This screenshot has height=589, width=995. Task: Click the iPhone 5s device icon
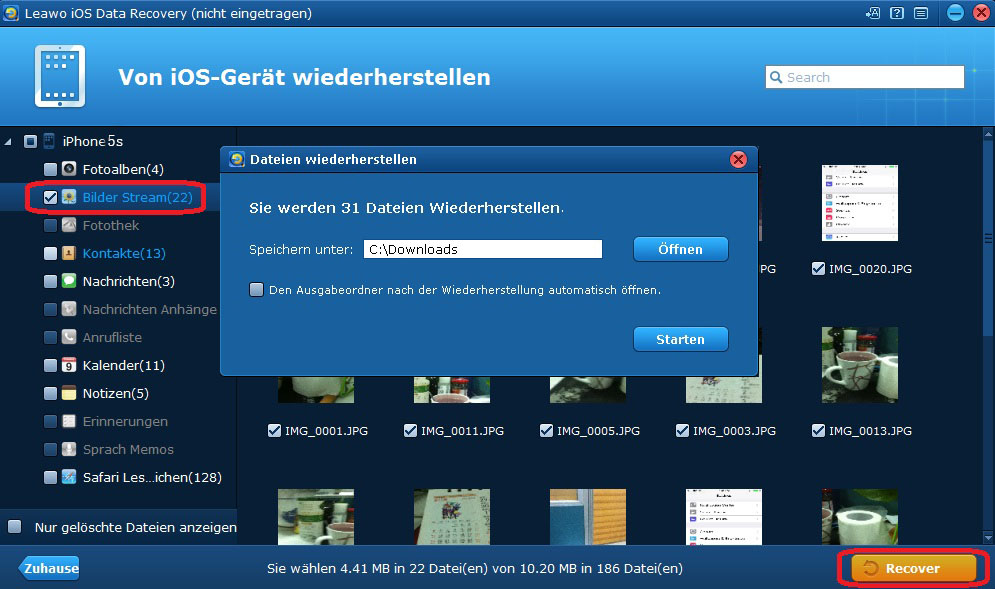pyautogui.click(x=49, y=141)
